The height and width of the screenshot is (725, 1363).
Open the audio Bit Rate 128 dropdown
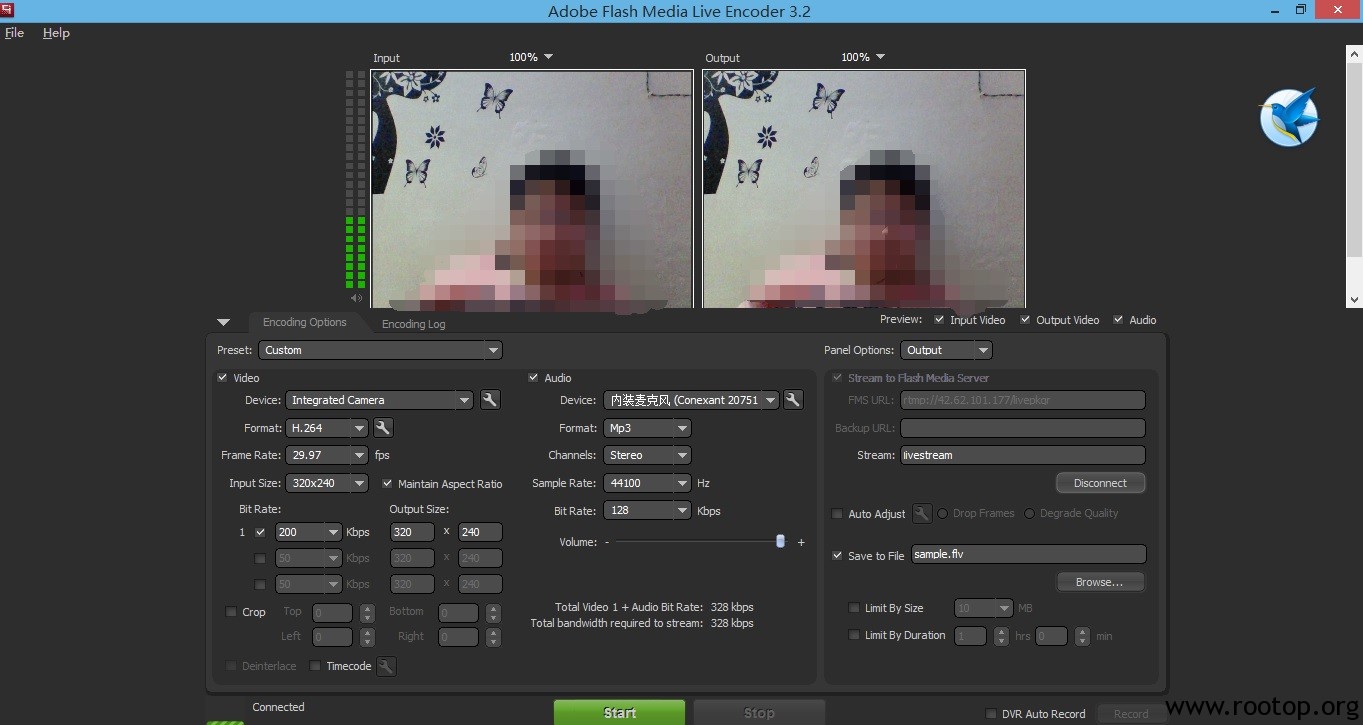(x=647, y=510)
